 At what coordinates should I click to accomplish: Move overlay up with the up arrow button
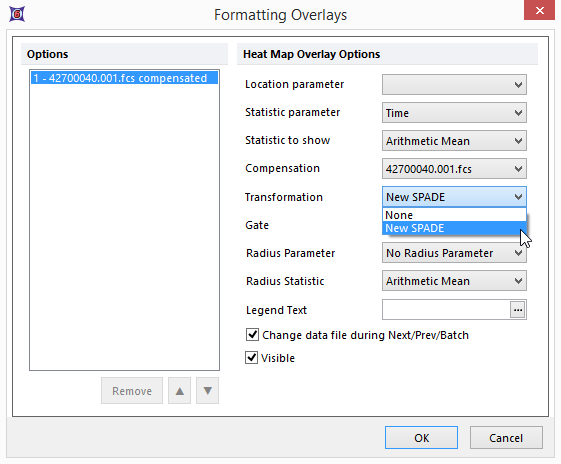pyautogui.click(x=180, y=391)
